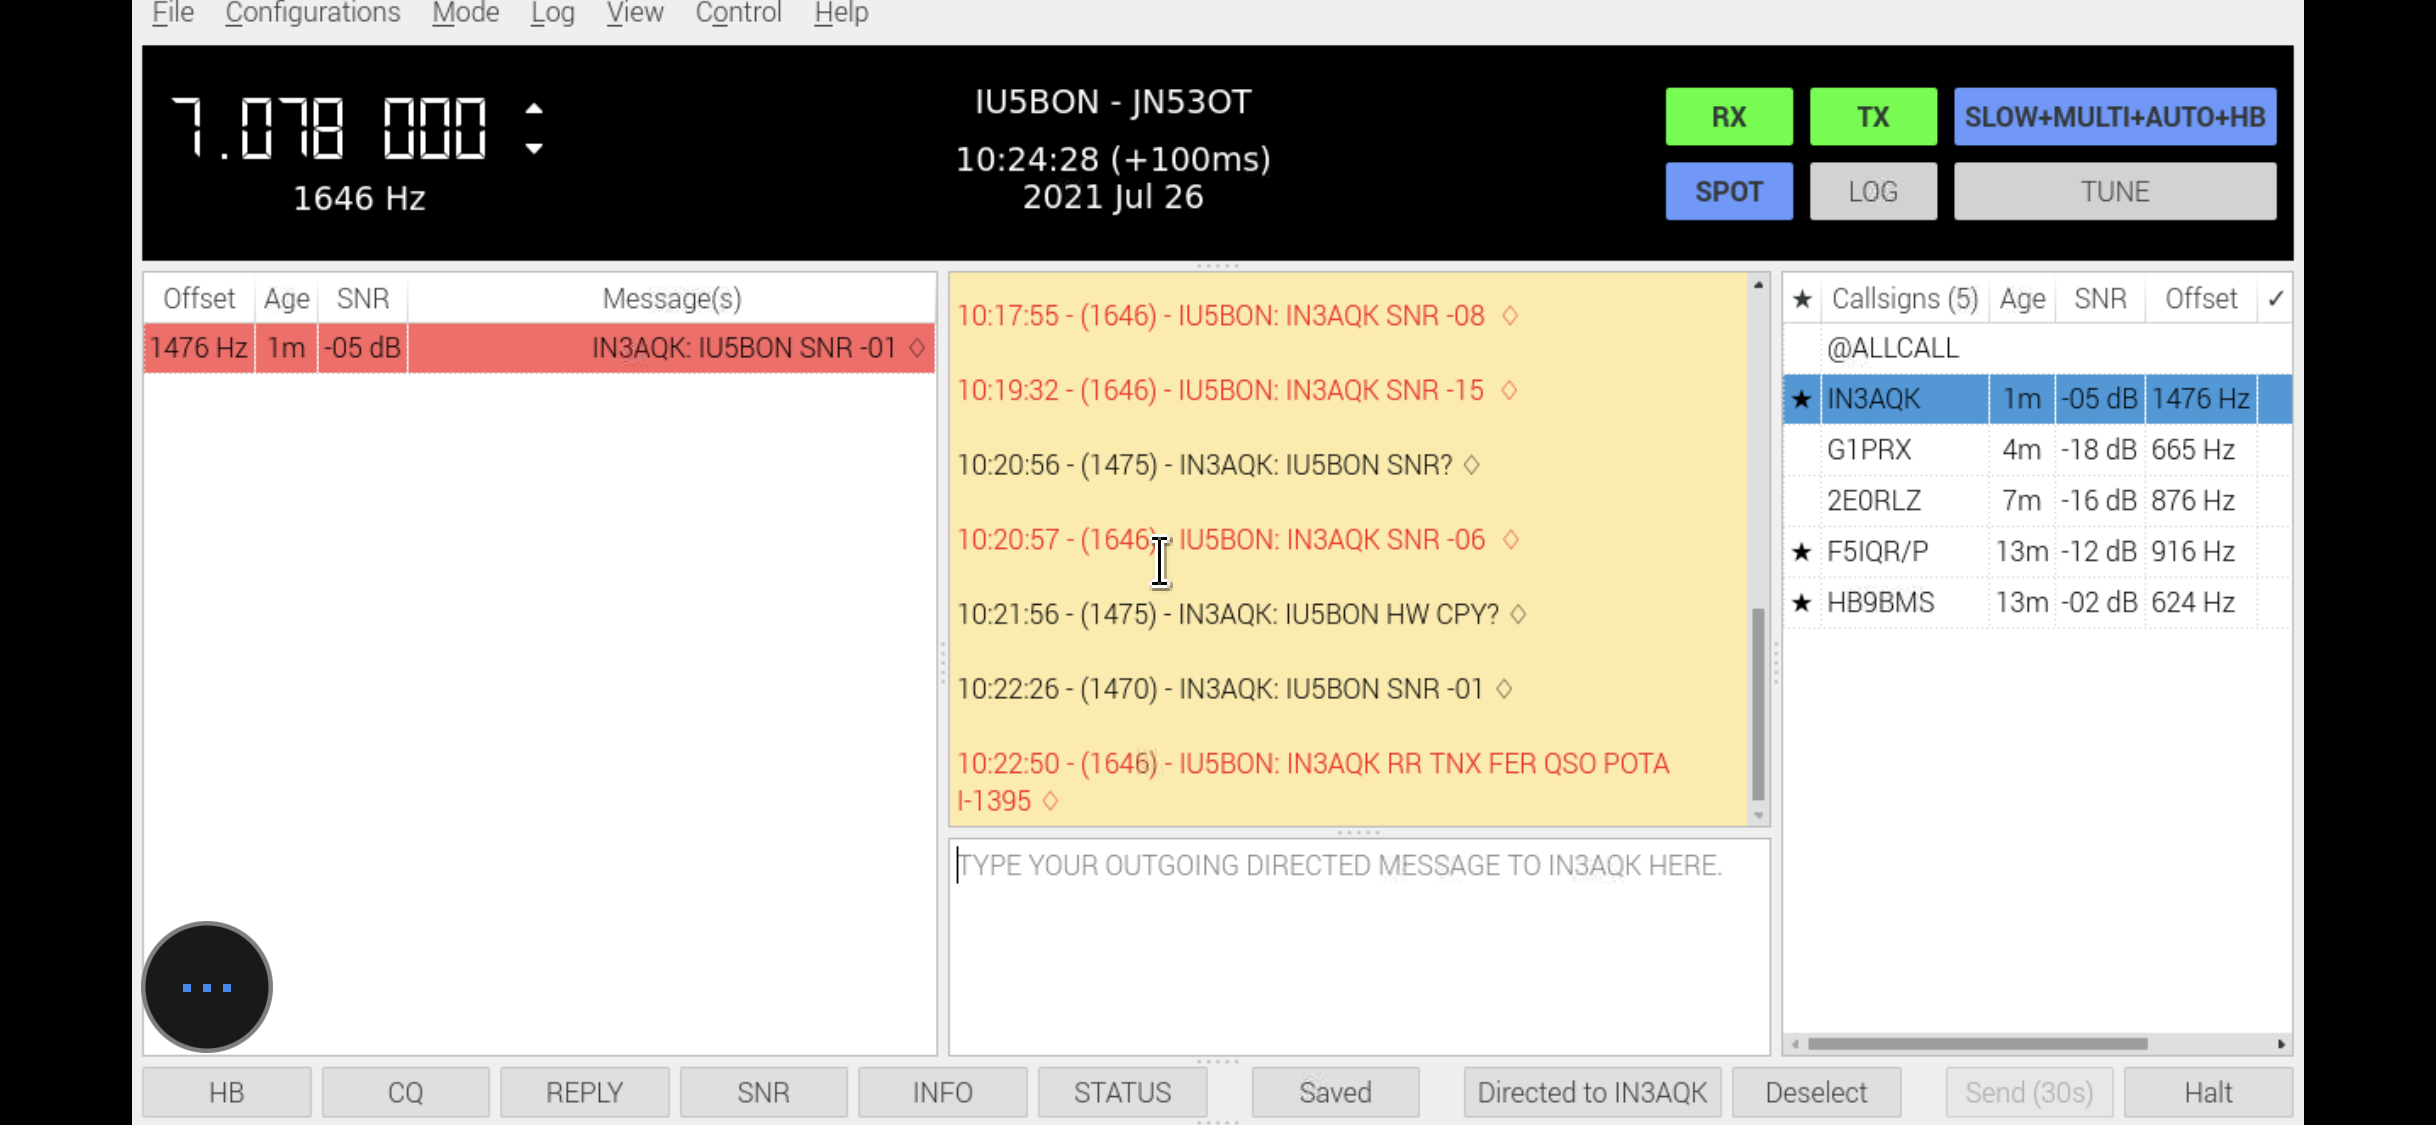Click the TUNE button
Viewport: 2436px width, 1125px height.
[2114, 191]
